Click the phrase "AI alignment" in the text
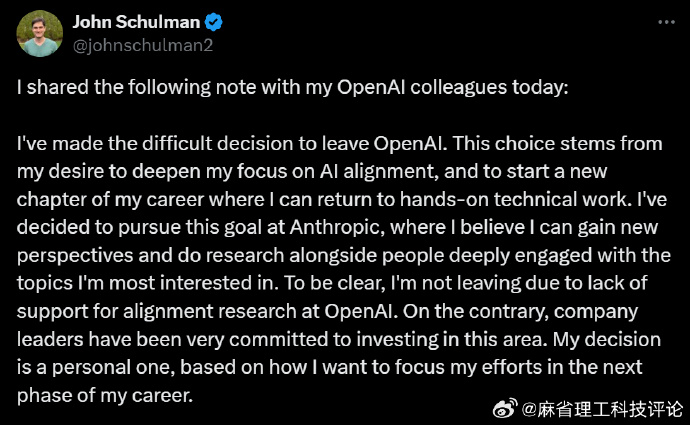This screenshot has height=425, width=690. (379, 172)
